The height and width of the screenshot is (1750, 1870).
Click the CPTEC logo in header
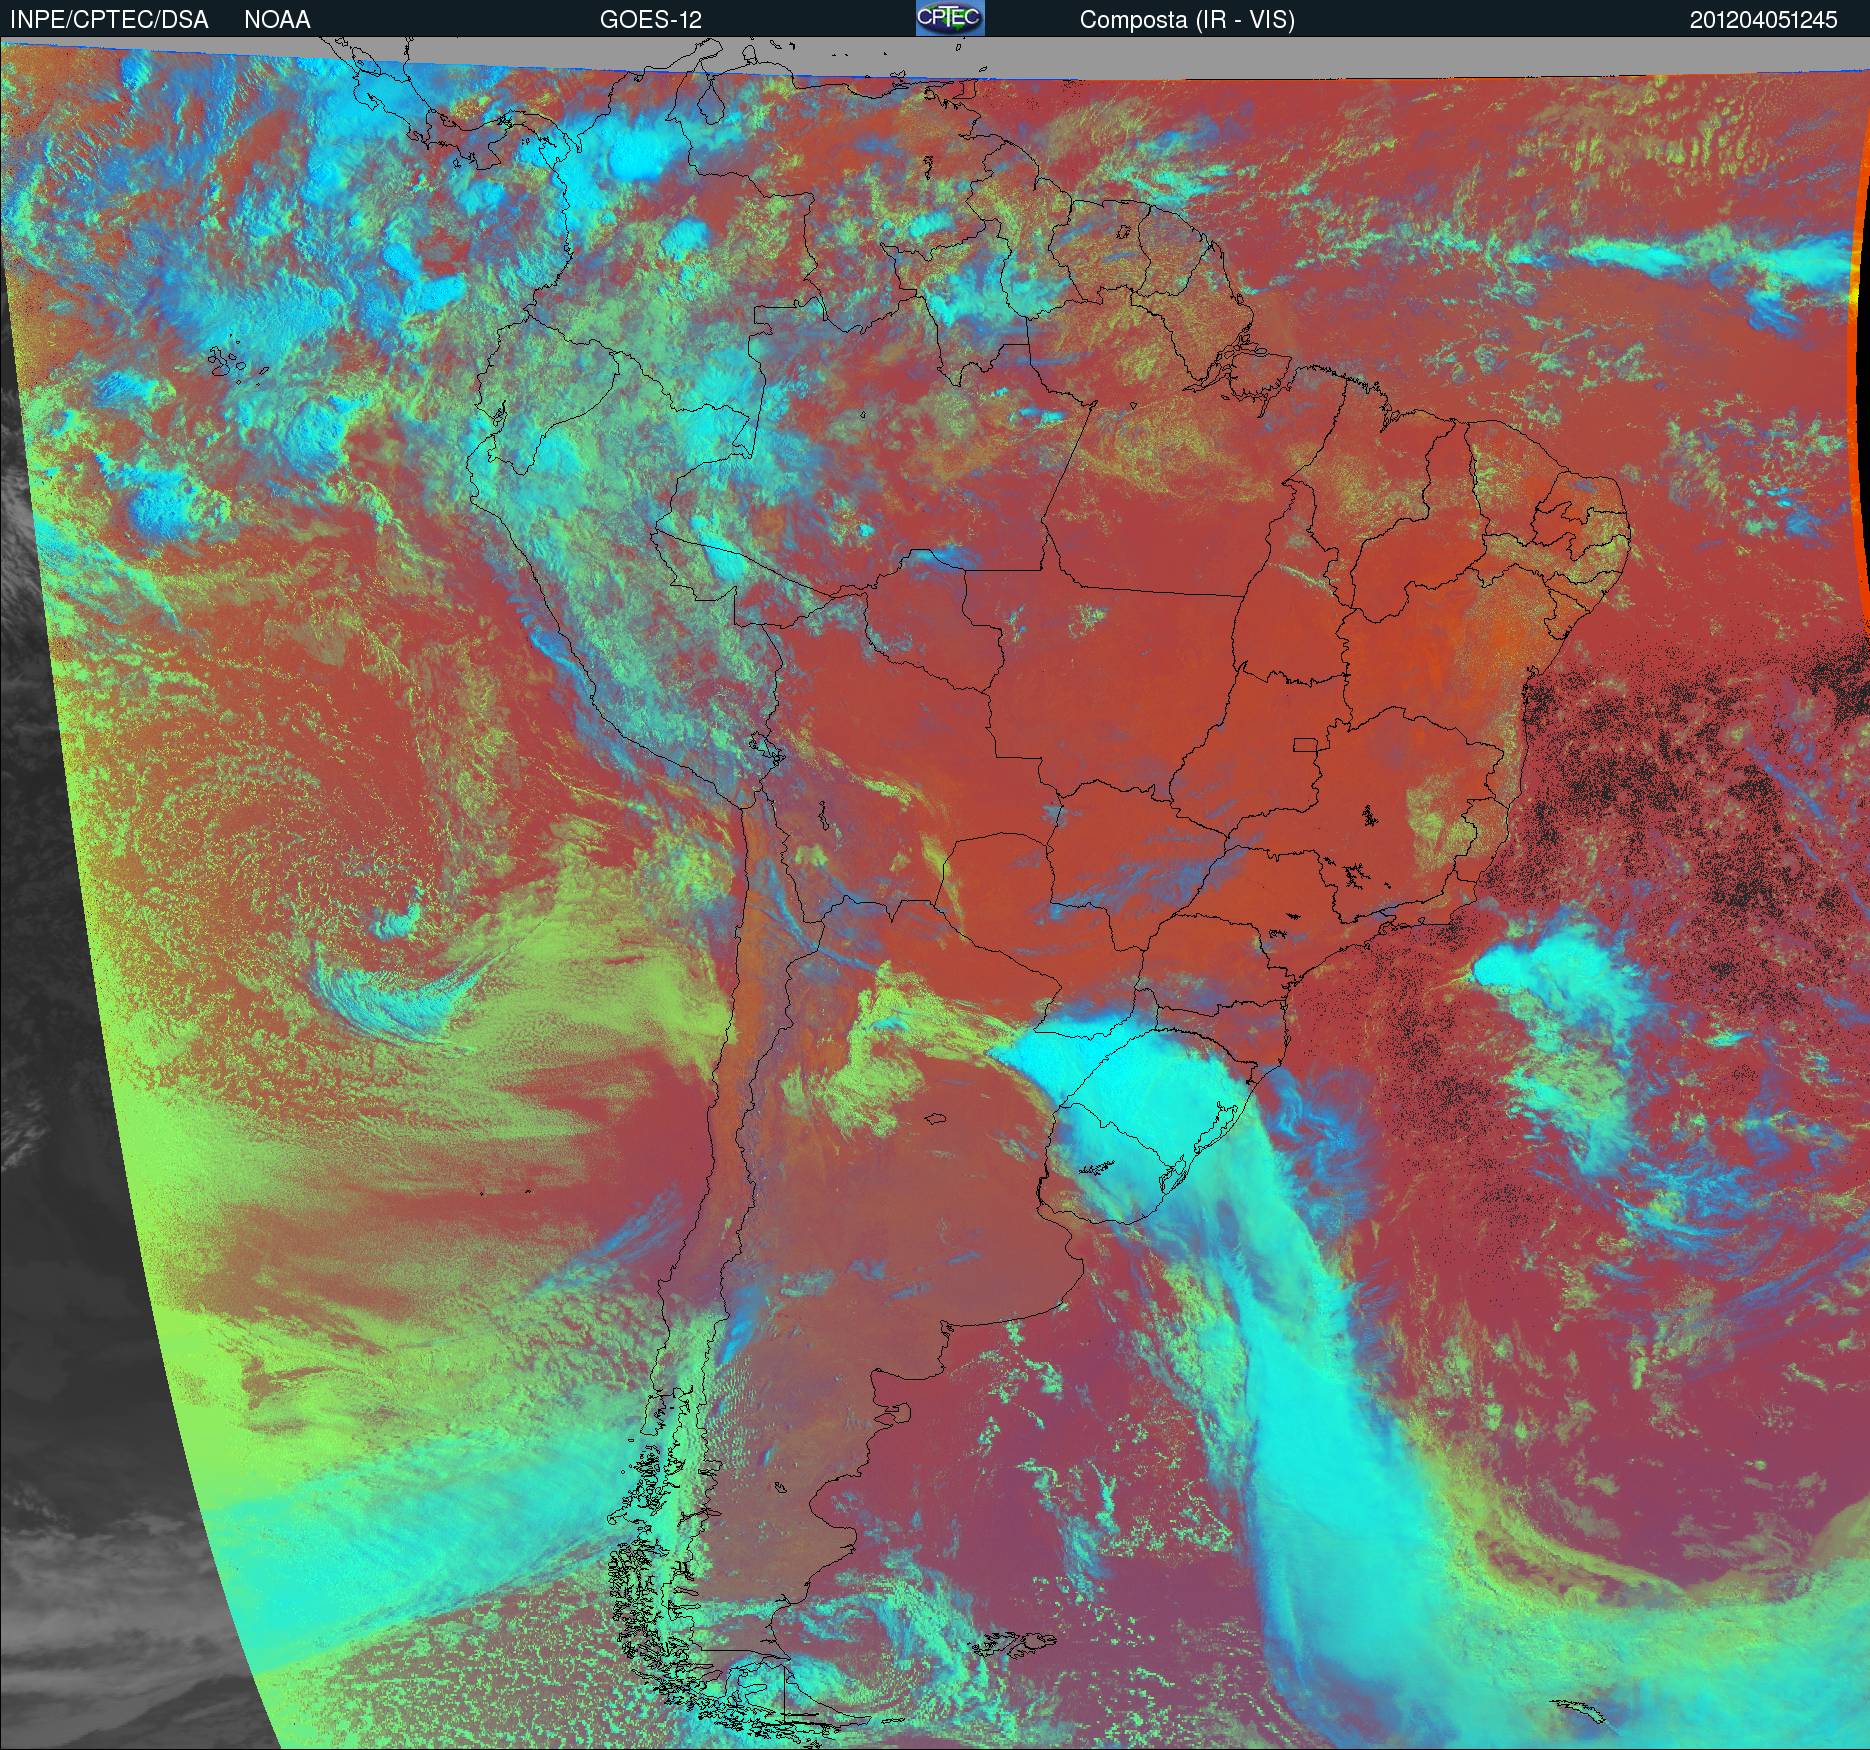[950, 18]
